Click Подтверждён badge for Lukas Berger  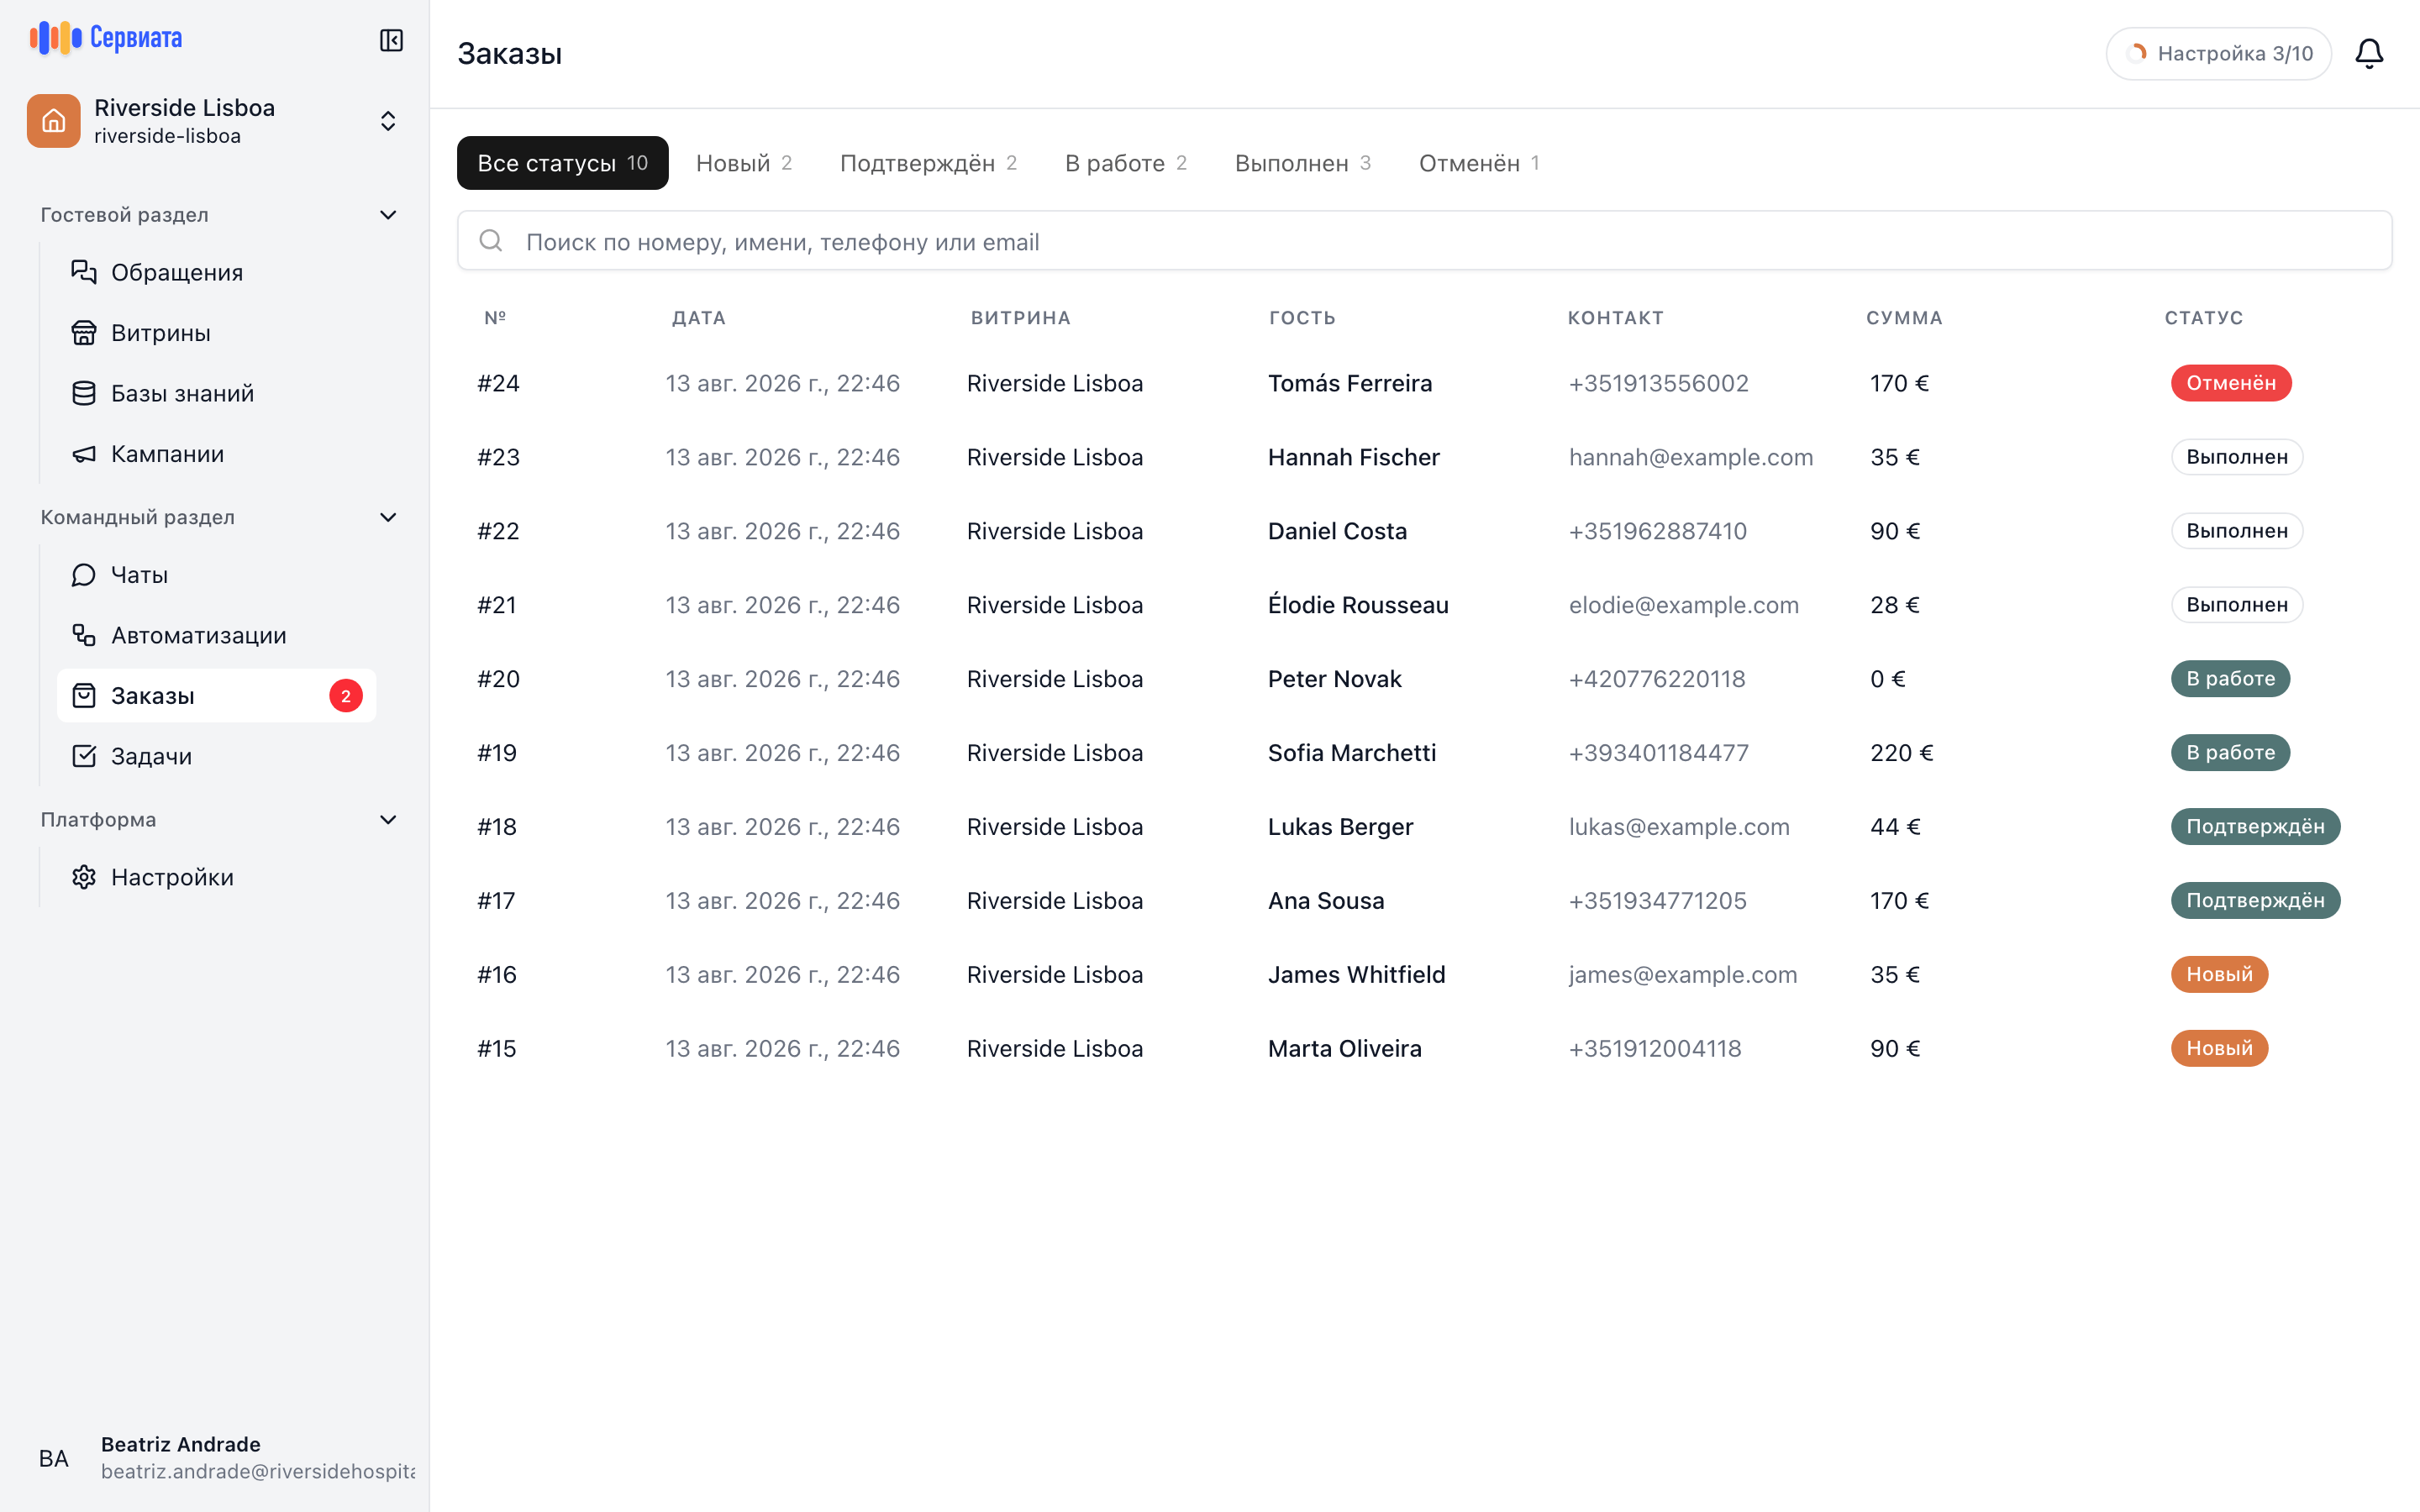pos(2255,827)
